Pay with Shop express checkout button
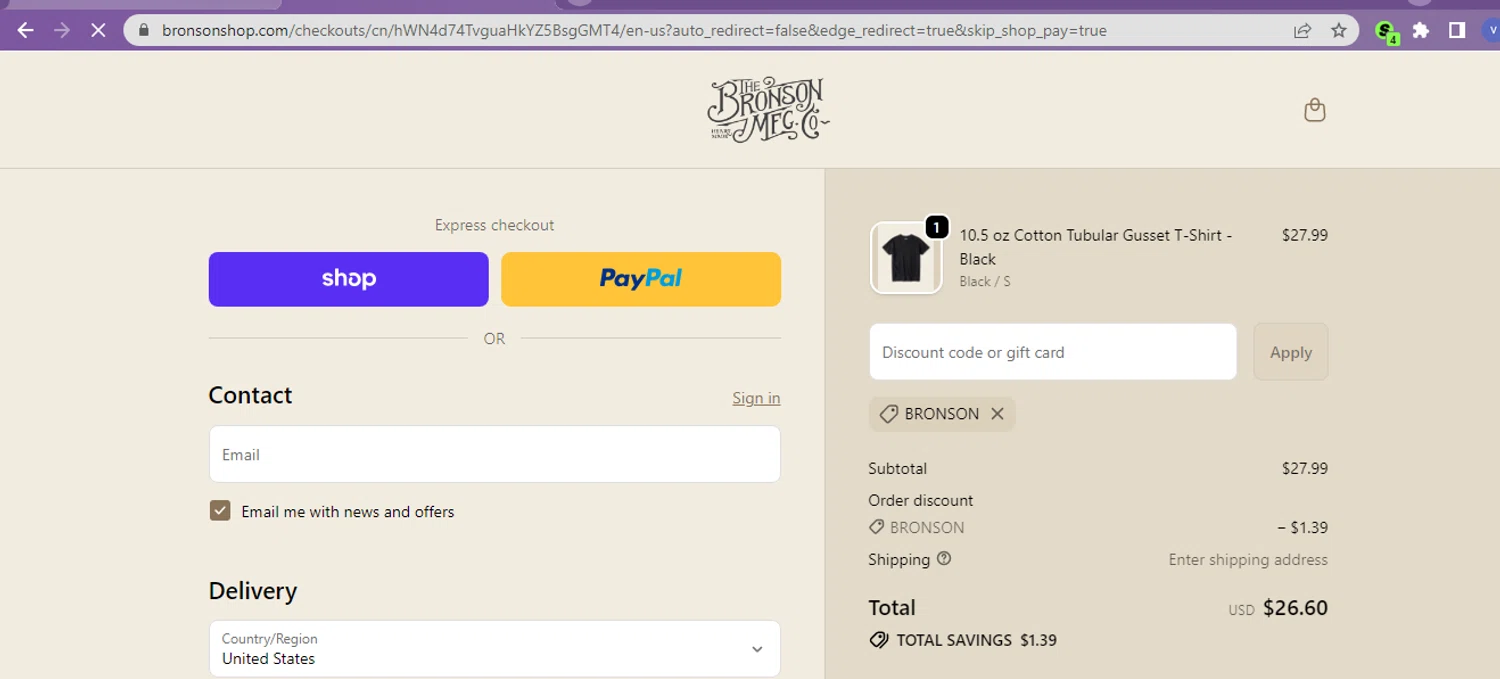Image resolution: width=1500 pixels, height=679 pixels. [x=348, y=279]
